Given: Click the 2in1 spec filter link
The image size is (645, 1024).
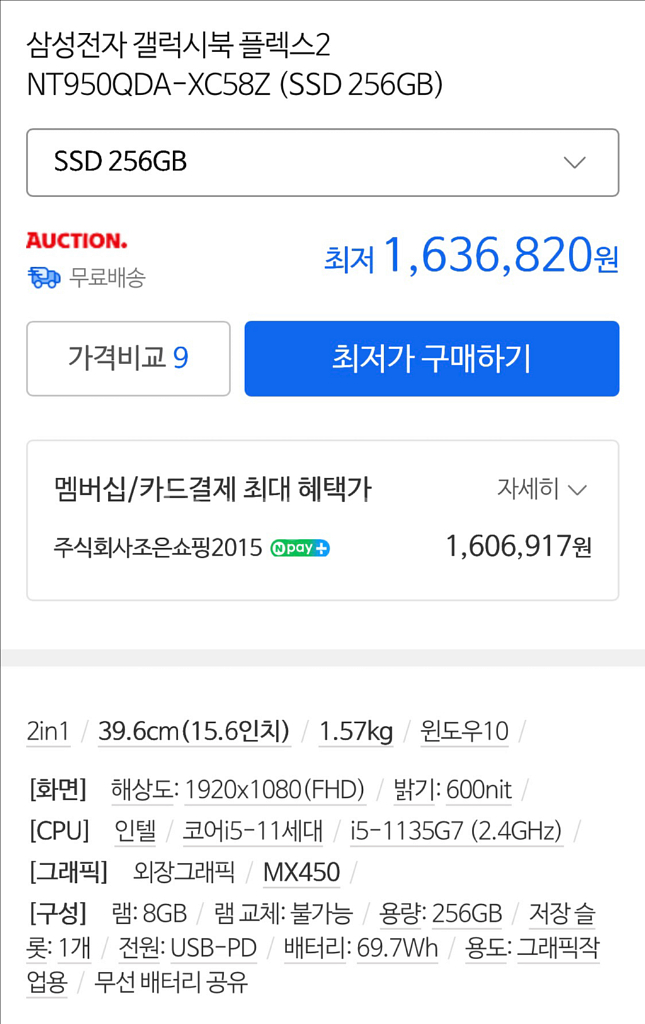Looking at the screenshot, I should tap(48, 731).
